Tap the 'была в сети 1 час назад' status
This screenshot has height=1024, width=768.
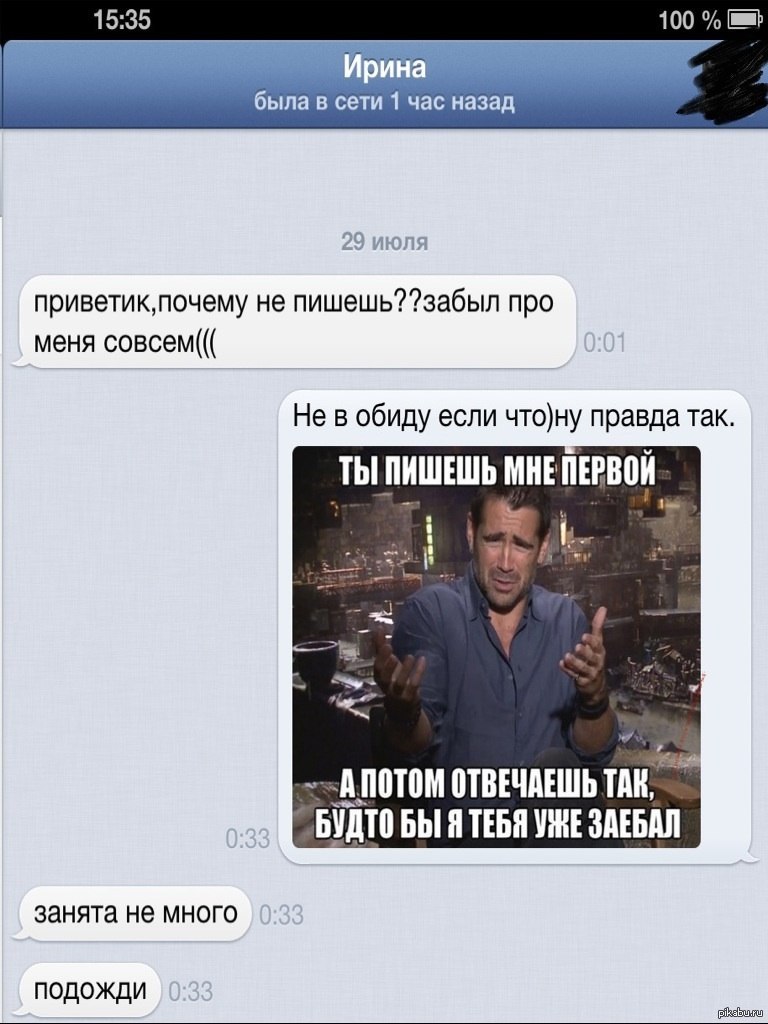[384, 102]
